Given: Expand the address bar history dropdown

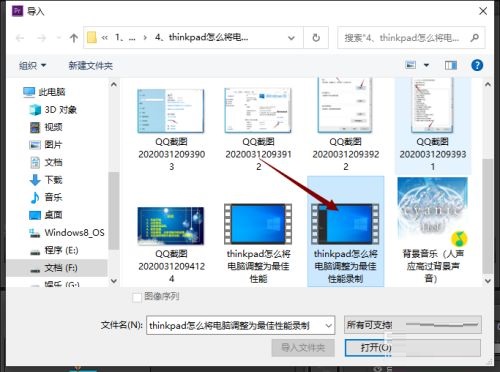Looking at the screenshot, I should 291,38.
